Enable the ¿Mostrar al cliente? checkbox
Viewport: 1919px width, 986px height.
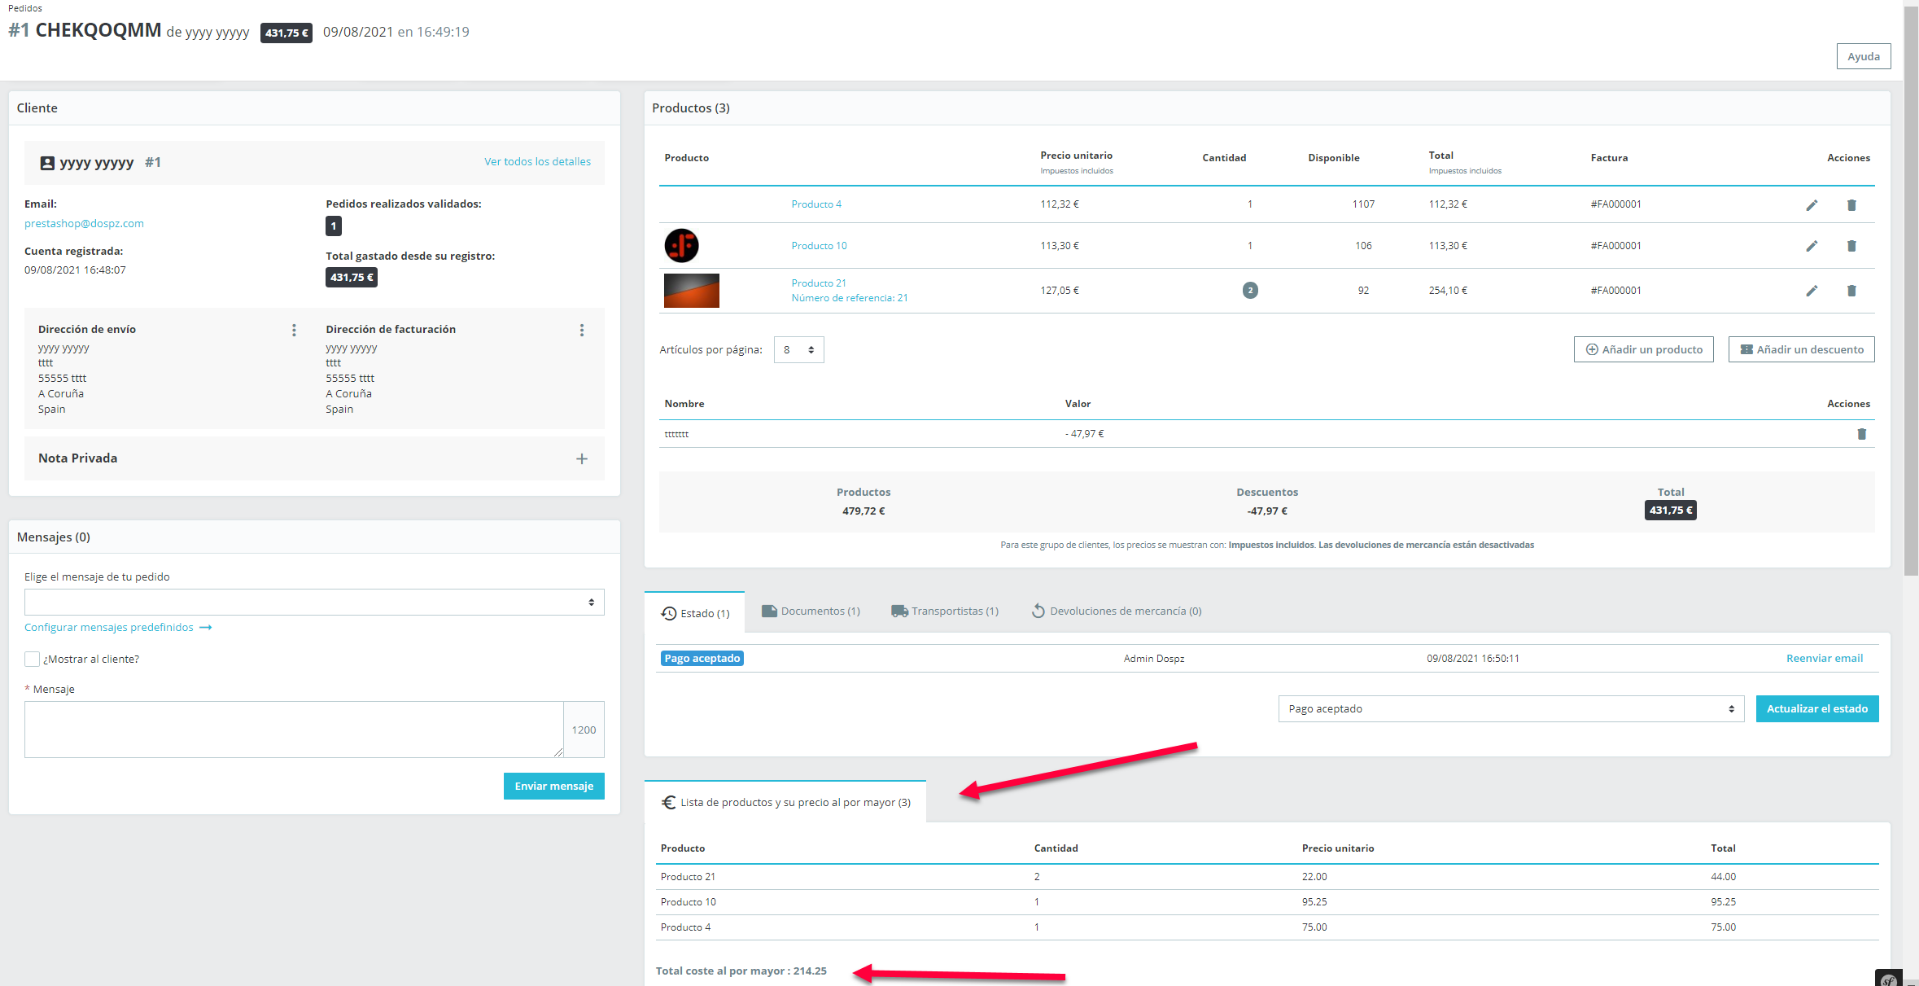pyautogui.click(x=32, y=659)
